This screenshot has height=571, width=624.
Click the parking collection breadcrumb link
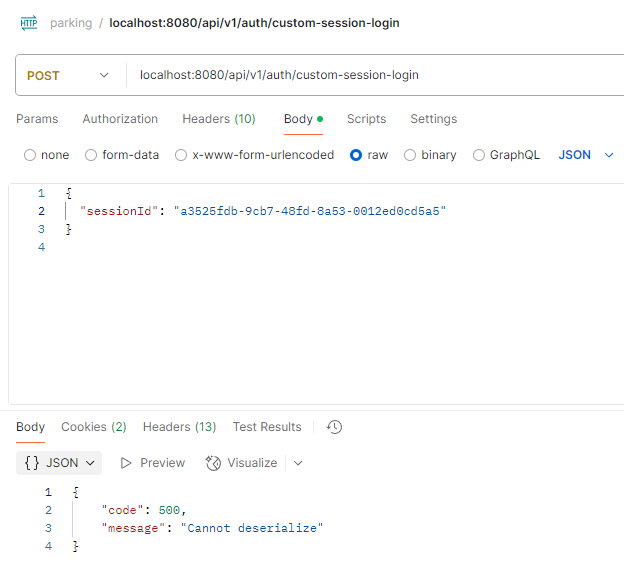click(71, 23)
